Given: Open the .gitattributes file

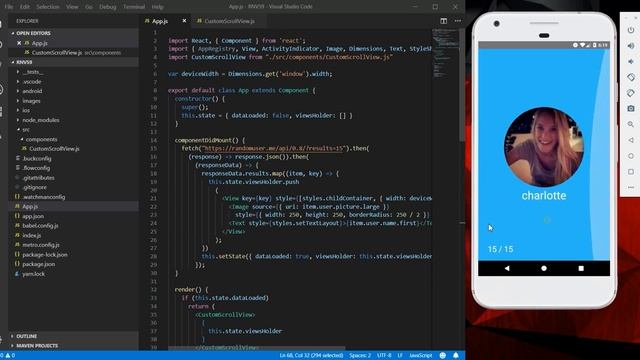Looking at the screenshot, I should click(x=38, y=178).
